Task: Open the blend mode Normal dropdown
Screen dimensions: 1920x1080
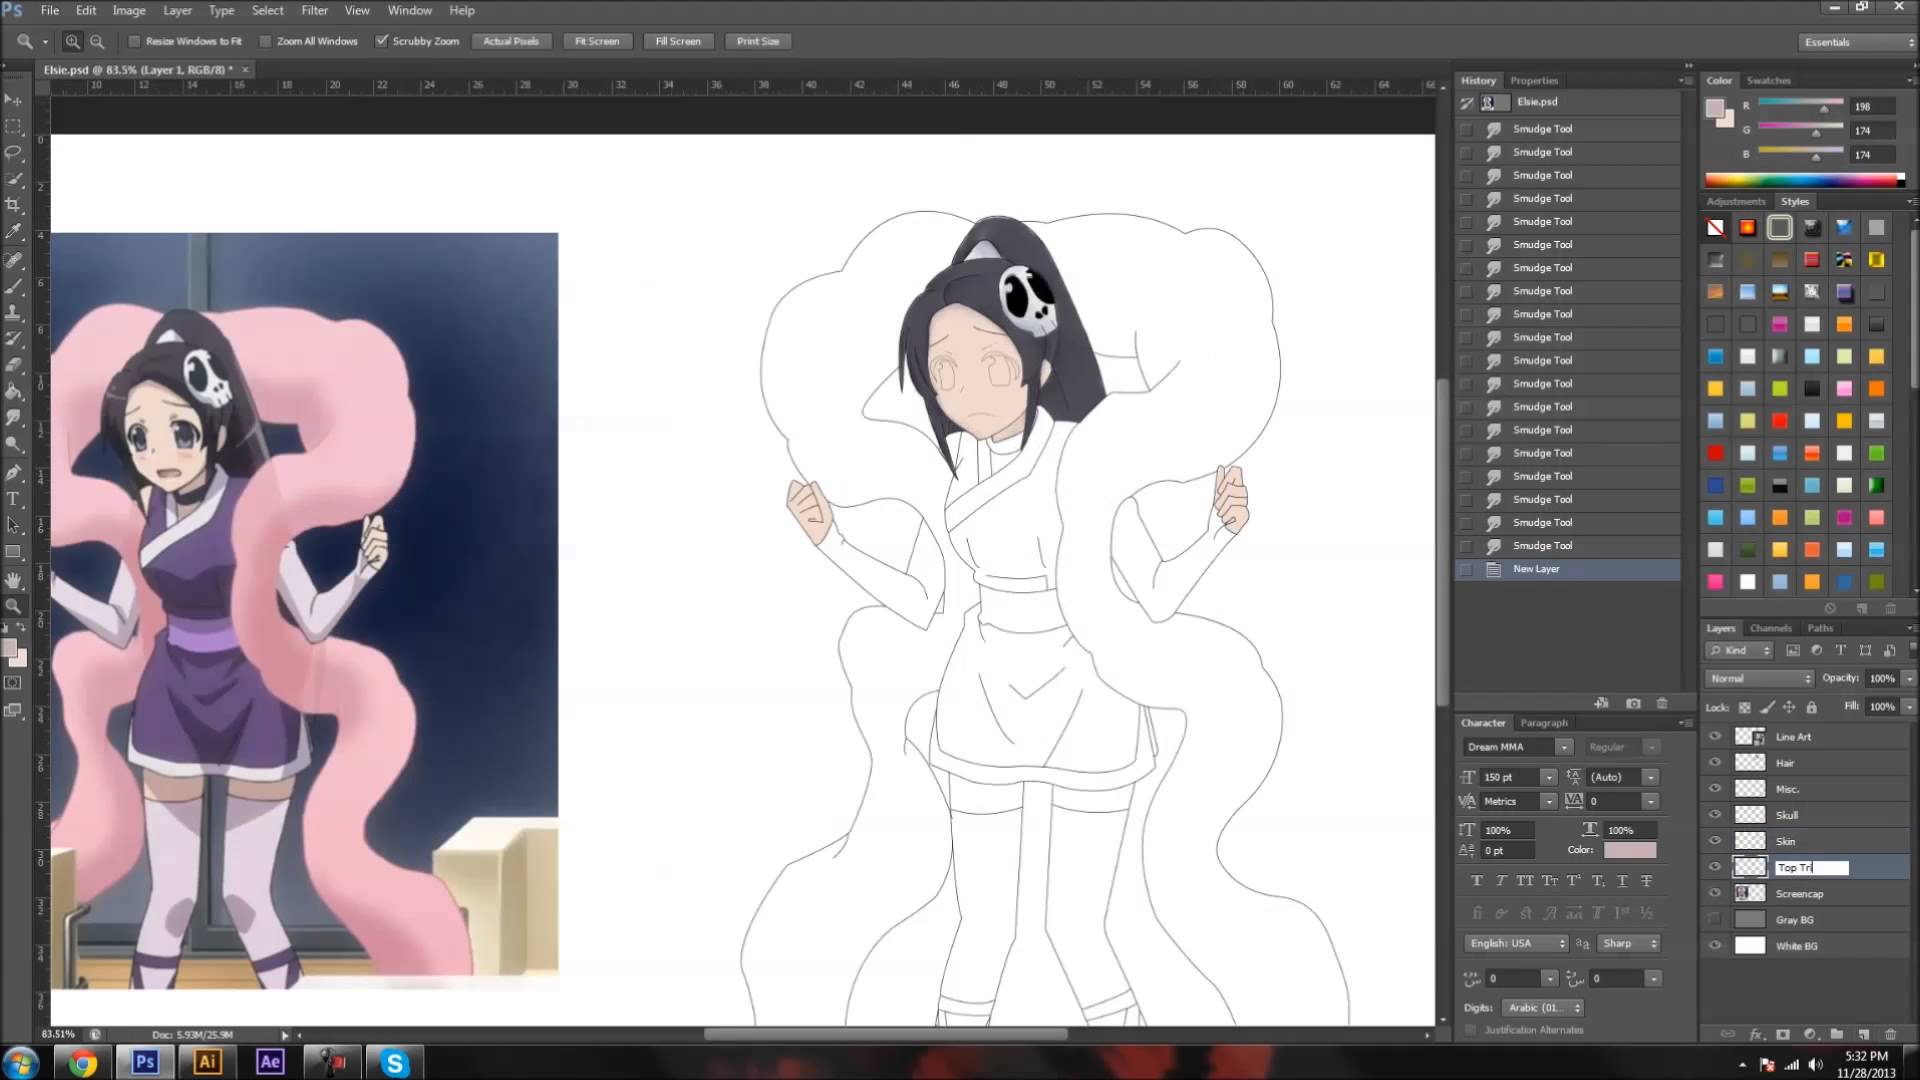Action: (x=1760, y=678)
